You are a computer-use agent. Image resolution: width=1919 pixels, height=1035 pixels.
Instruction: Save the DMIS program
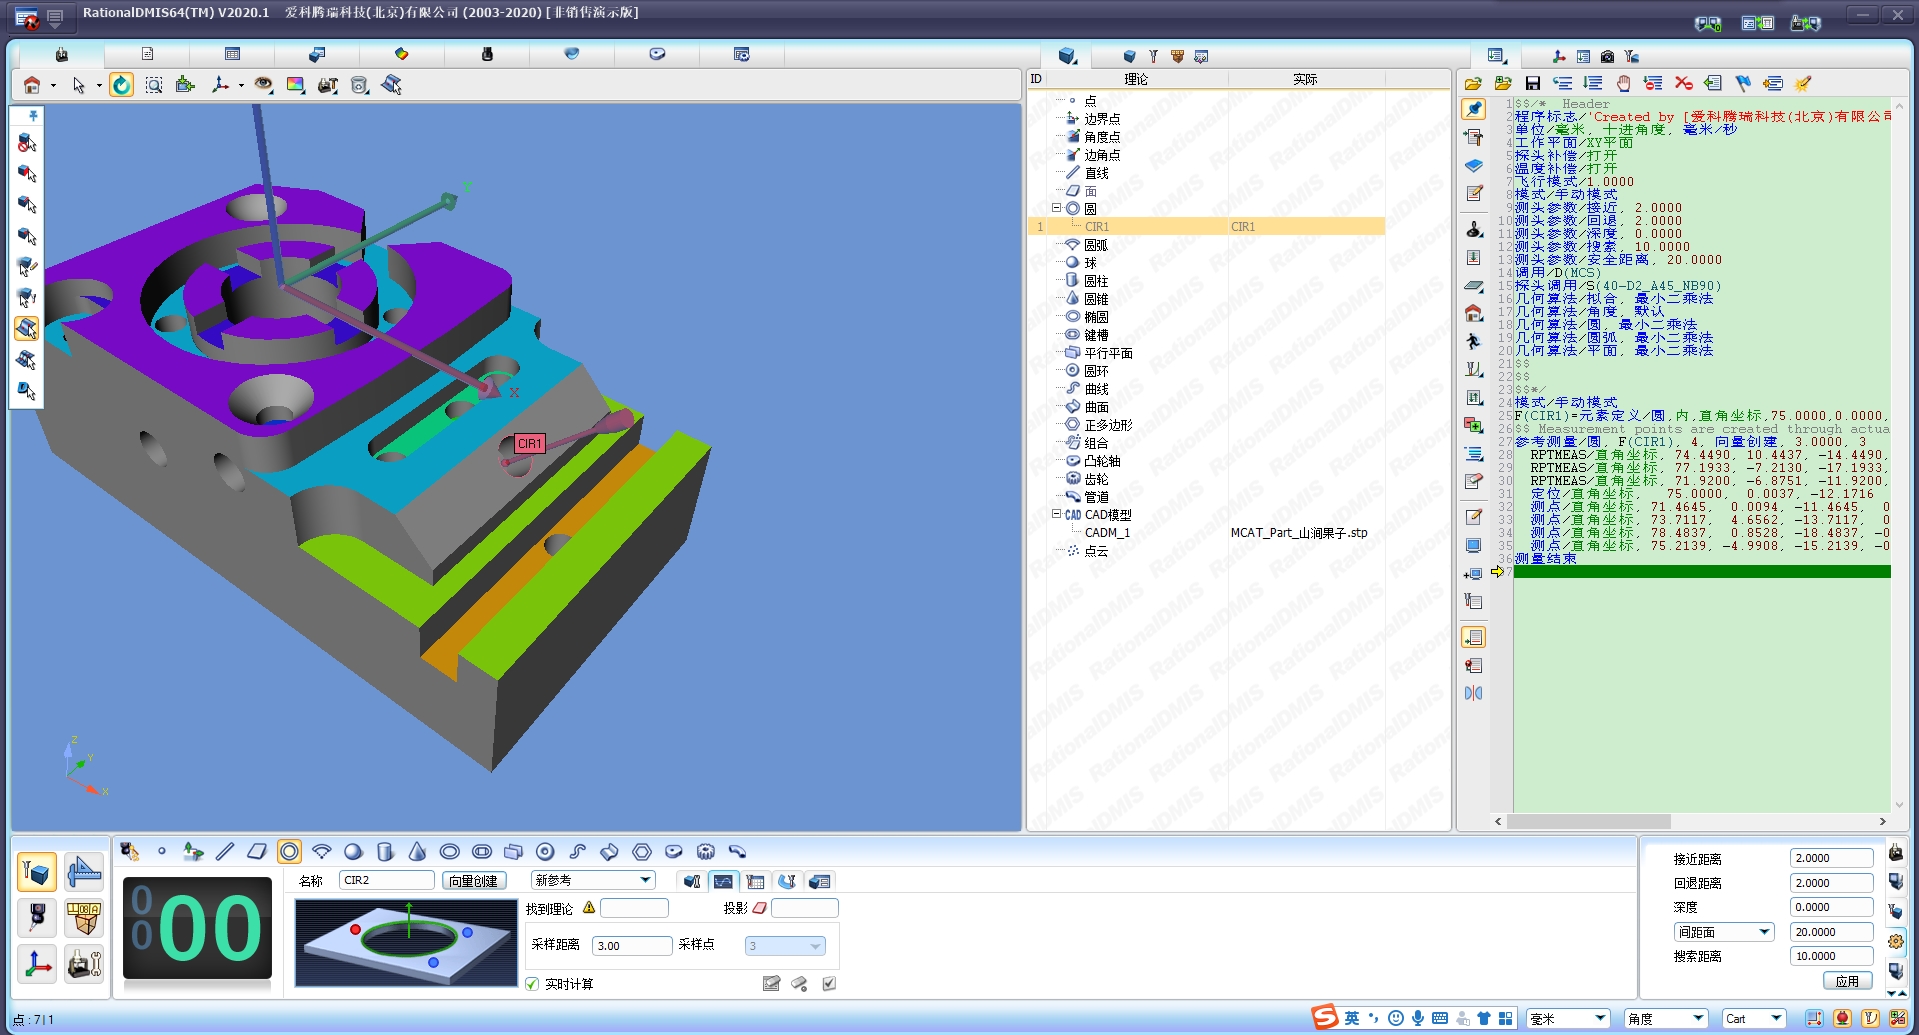pyautogui.click(x=1532, y=84)
